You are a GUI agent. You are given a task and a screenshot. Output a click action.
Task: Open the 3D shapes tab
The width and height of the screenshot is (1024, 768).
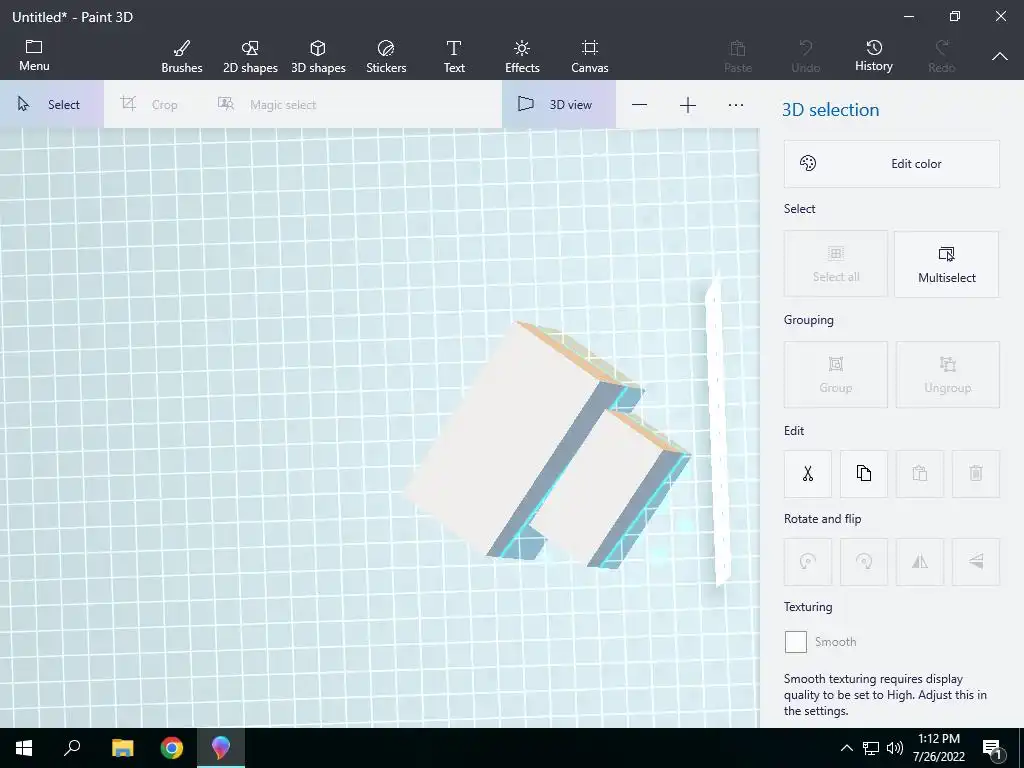coord(318,56)
